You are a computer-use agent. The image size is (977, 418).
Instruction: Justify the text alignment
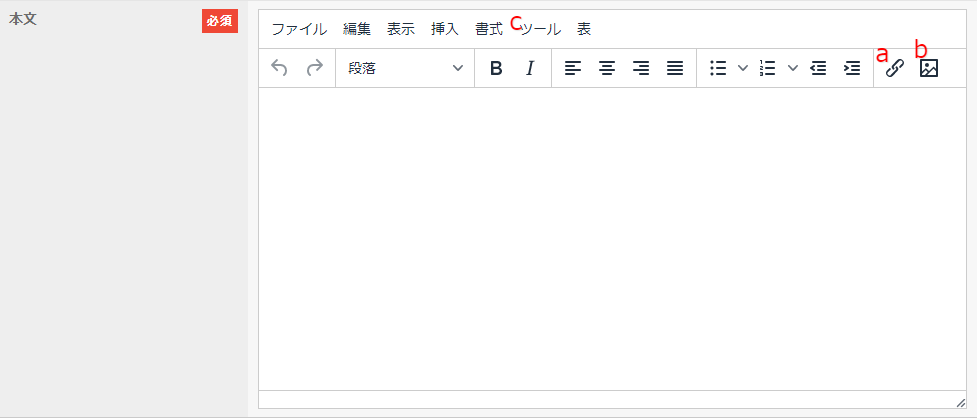tap(675, 68)
